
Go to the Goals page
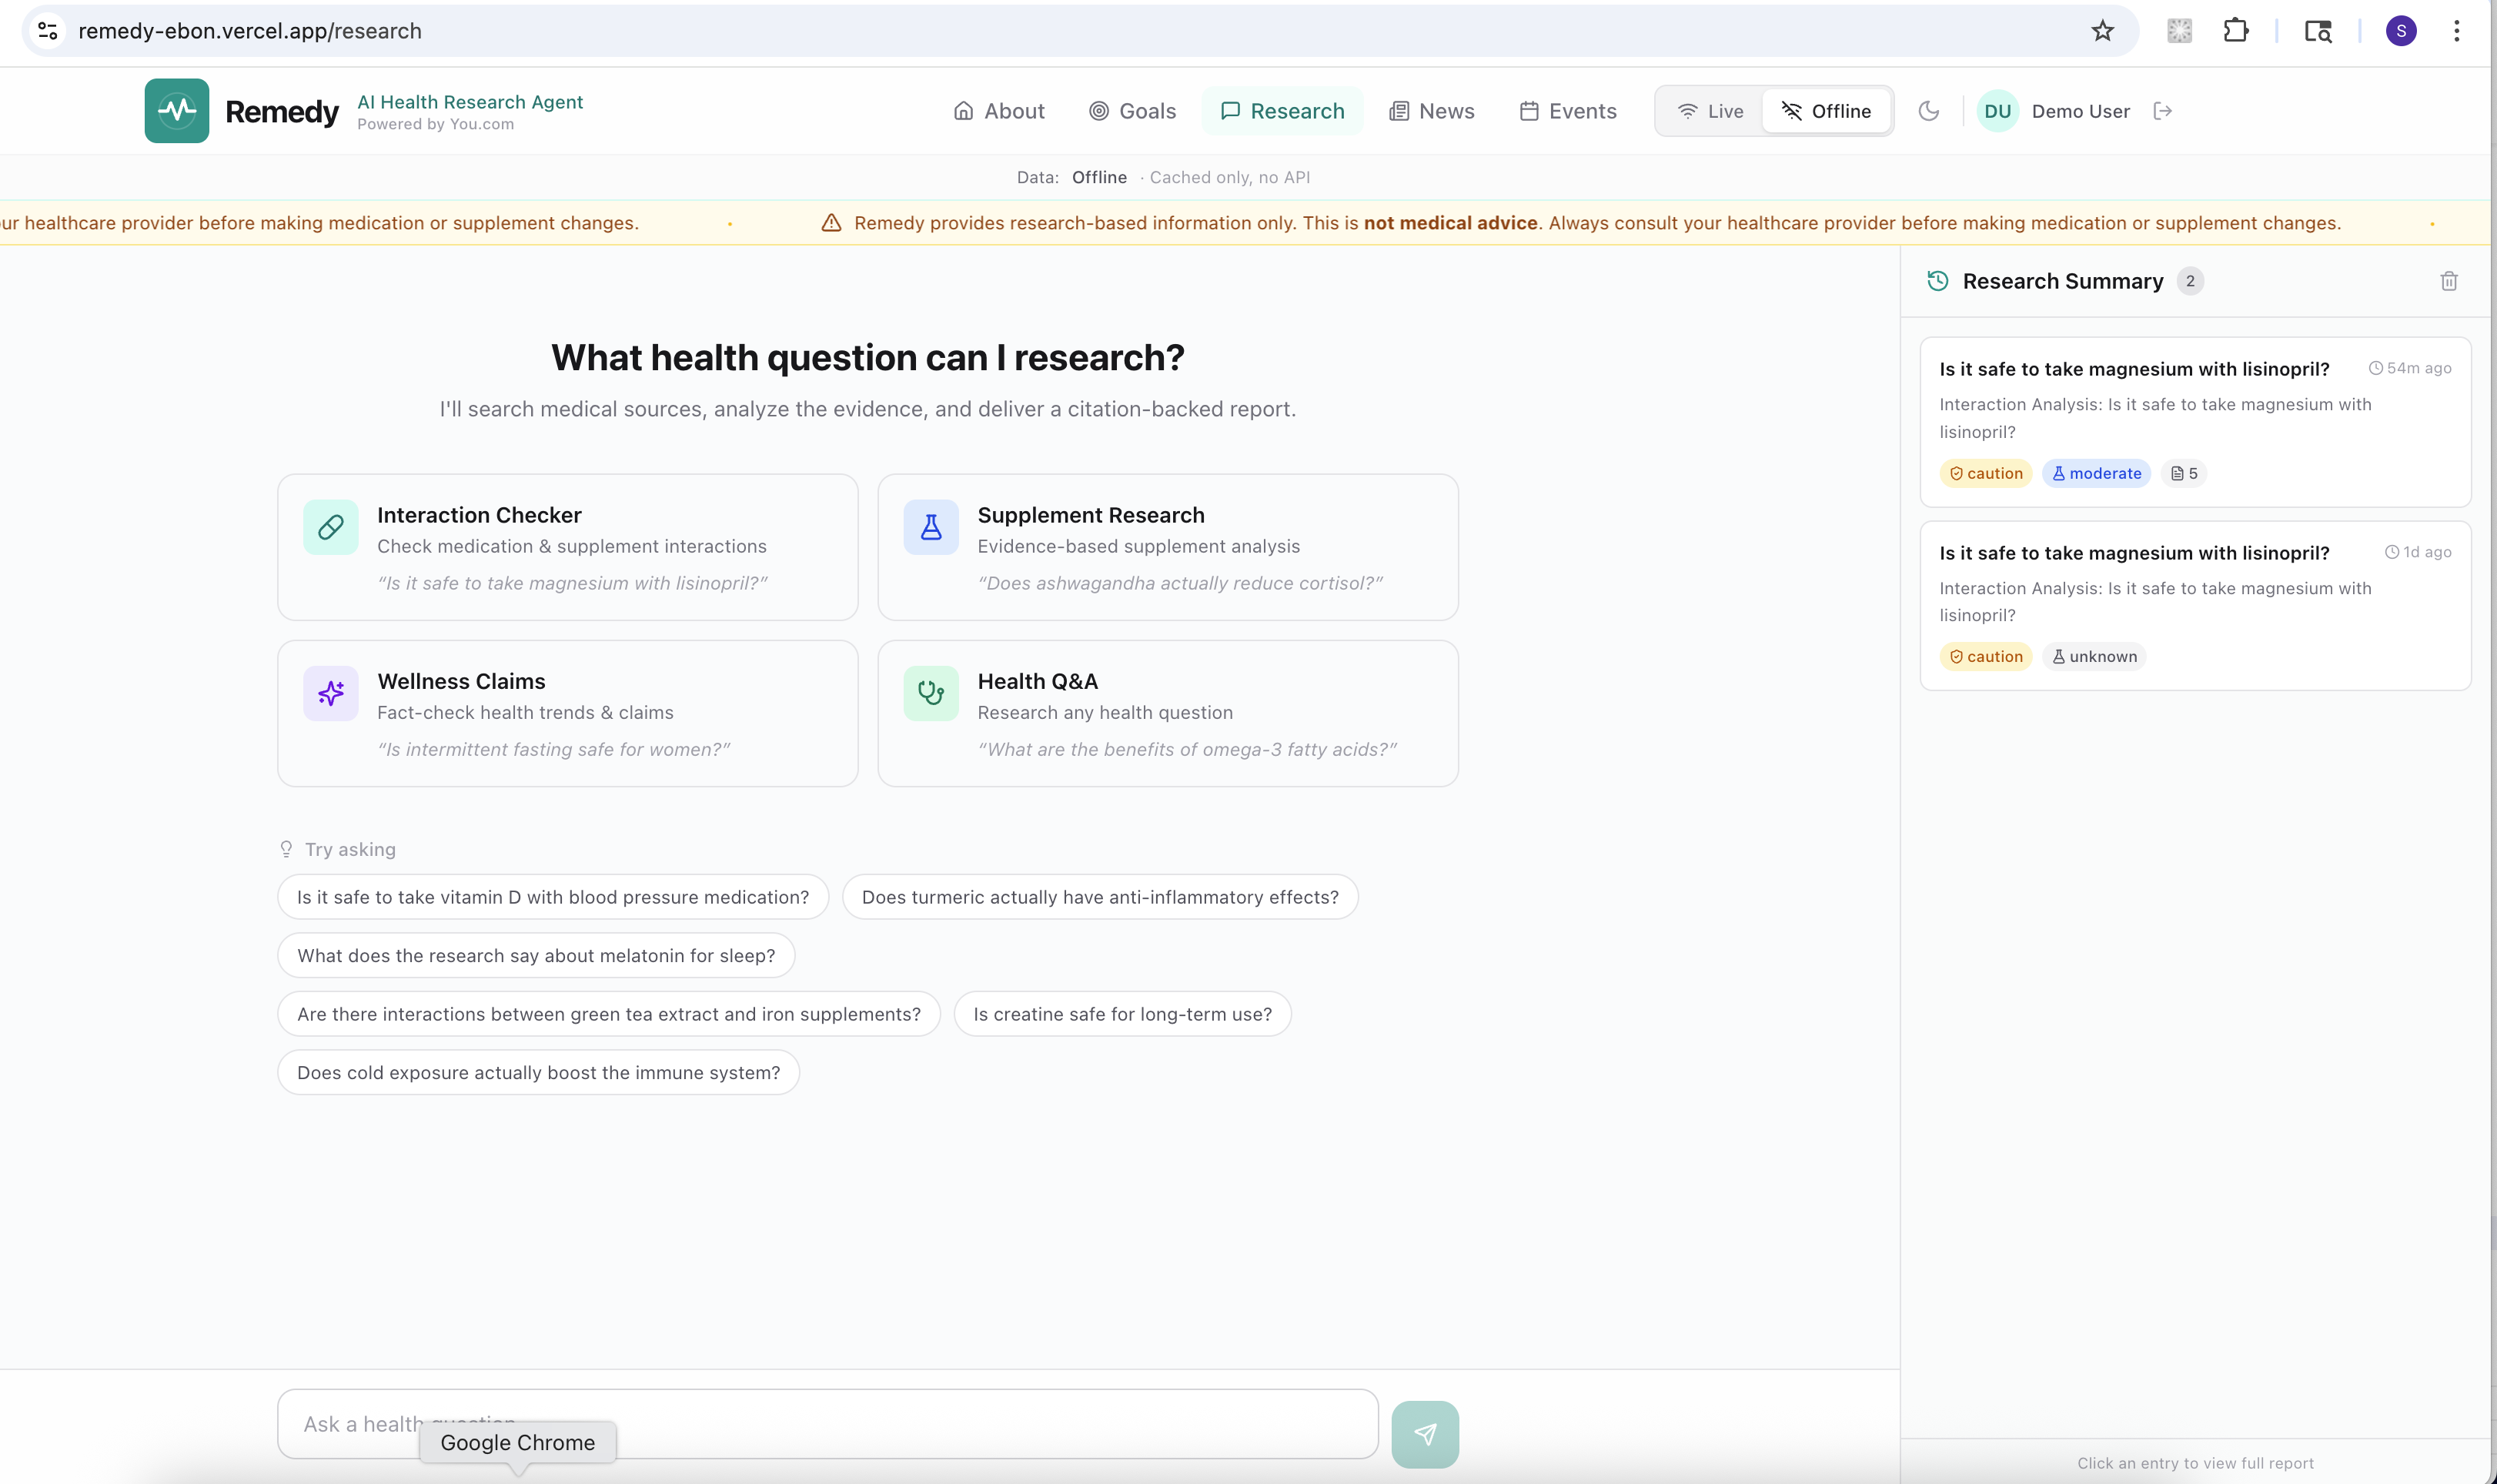coord(1132,111)
